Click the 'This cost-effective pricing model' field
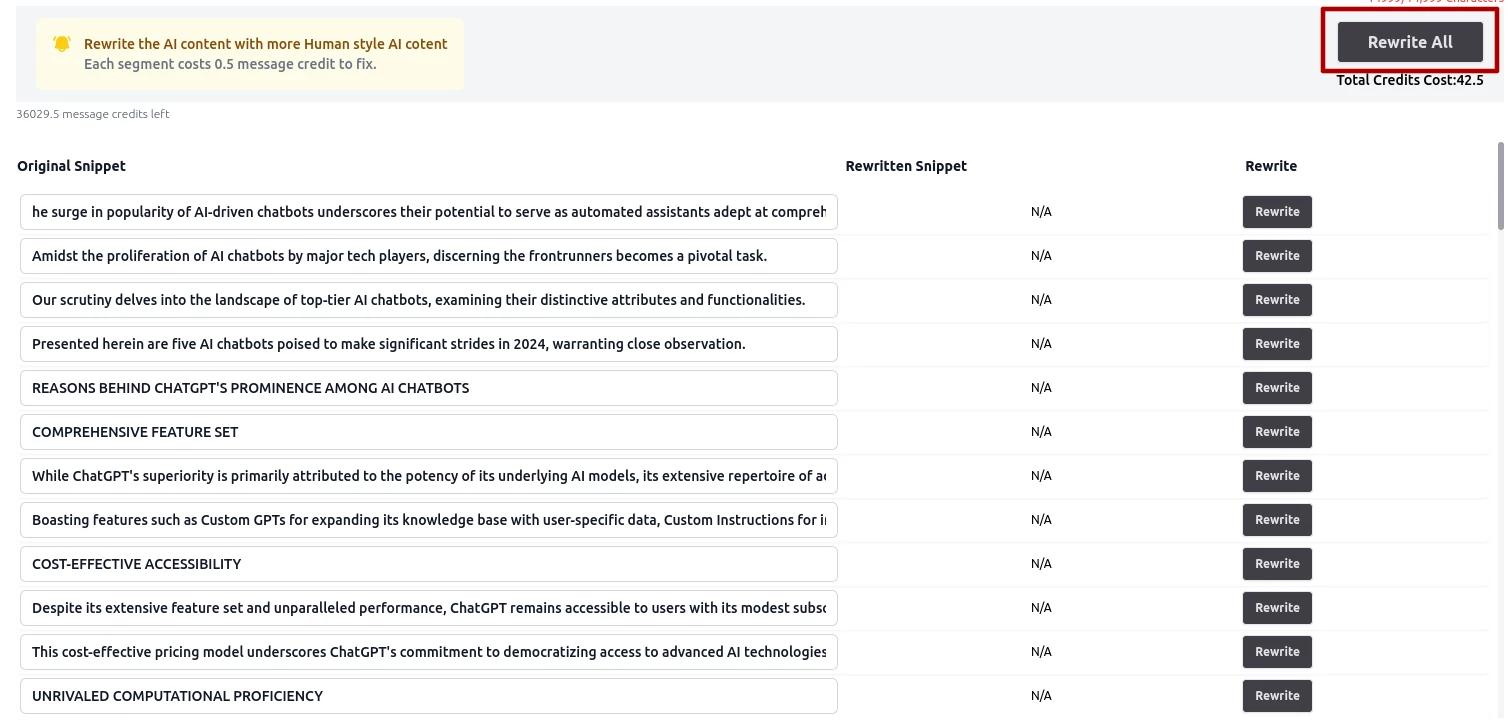This screenshot has width=1508, height=727. point(429,652)
